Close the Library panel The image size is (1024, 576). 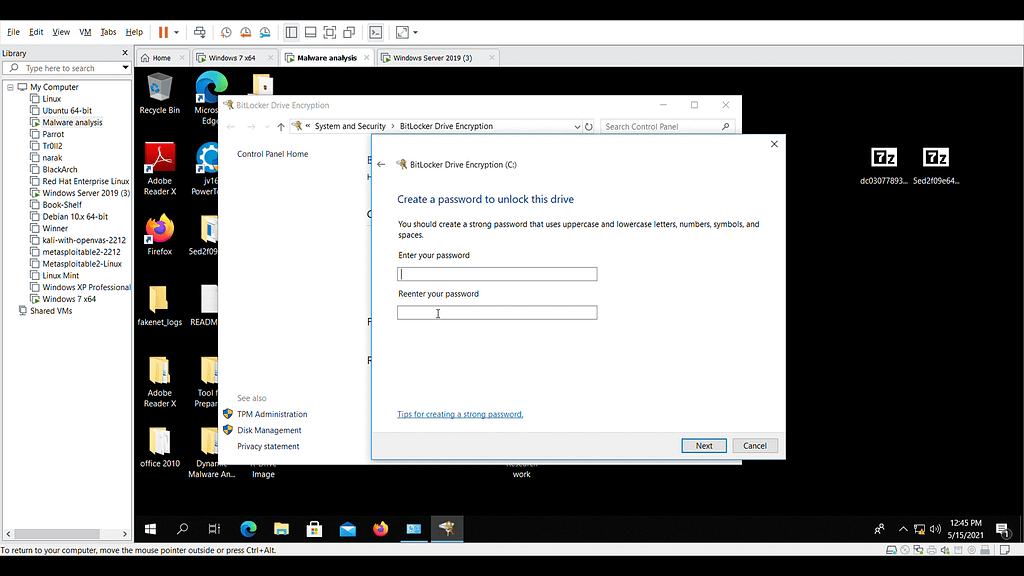pos(125,53)
